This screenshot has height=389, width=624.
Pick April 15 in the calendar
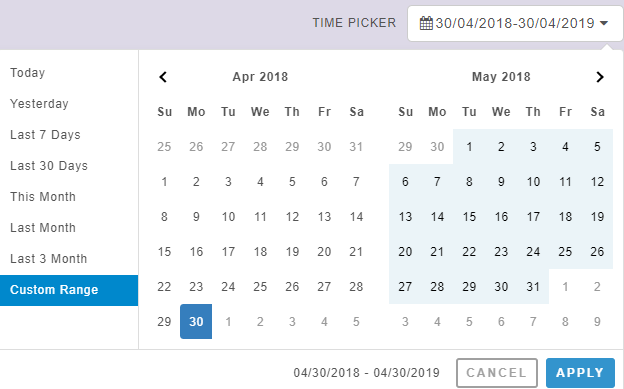click(x=164, y=252)
